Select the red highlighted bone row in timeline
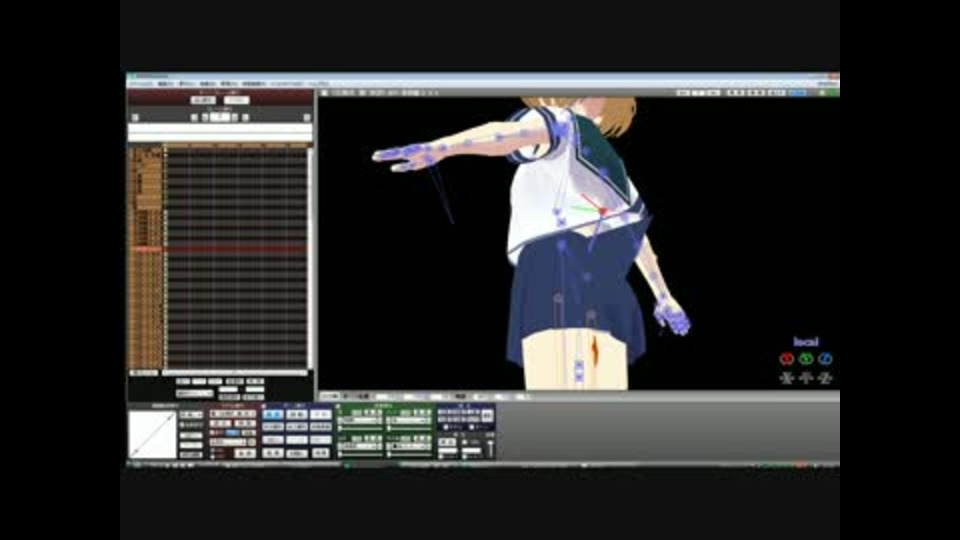This screenshot has width=960, height=540. (217, 249)
